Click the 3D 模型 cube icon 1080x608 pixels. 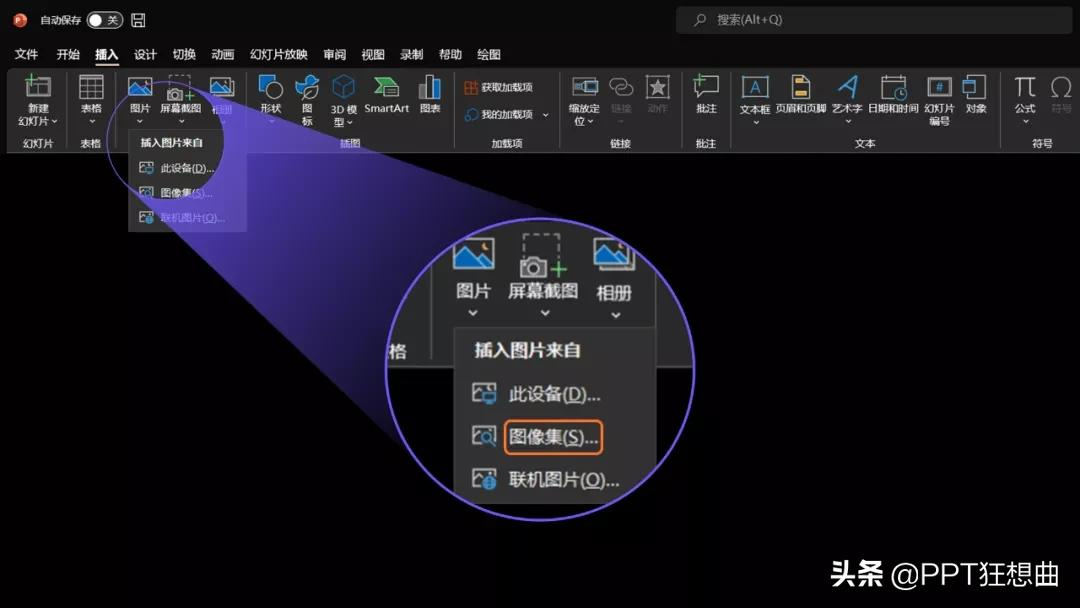344,87
